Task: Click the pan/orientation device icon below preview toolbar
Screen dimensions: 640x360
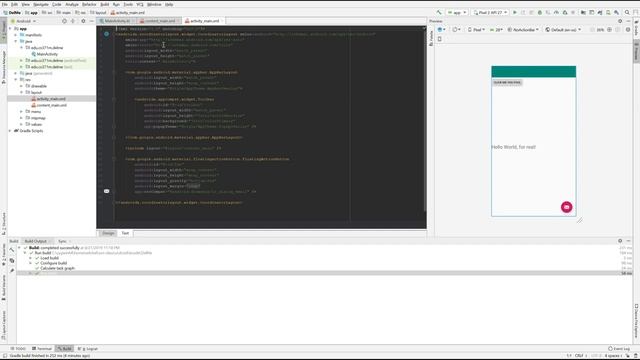Action: (x=440, y=39)
